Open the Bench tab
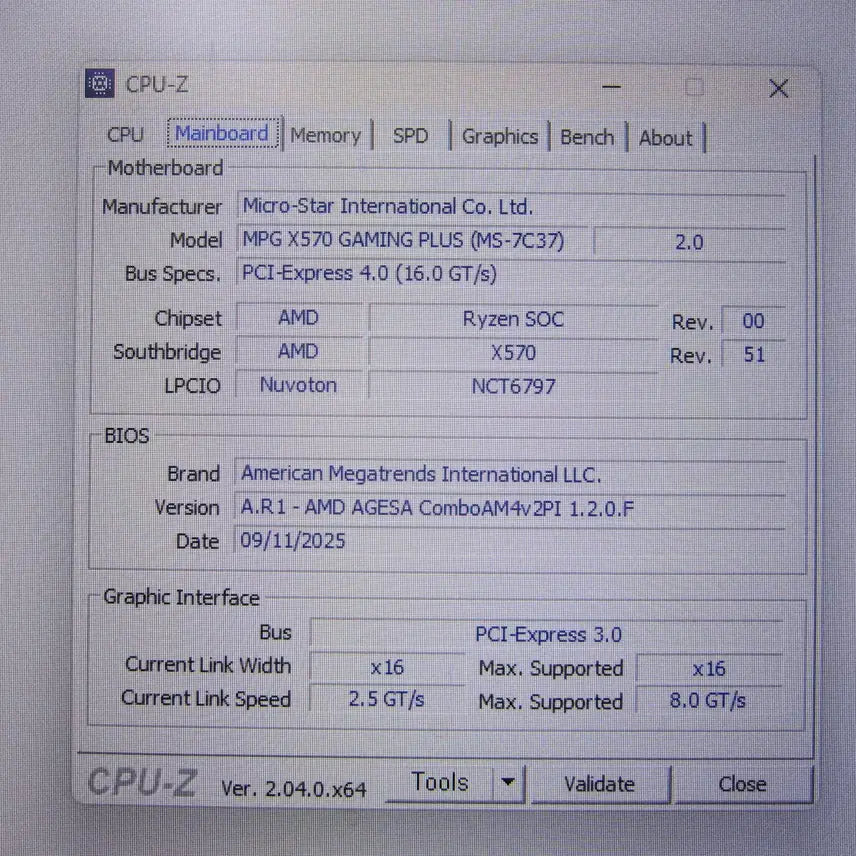This screenshot has height=856, width=856. pyautogui.click(x=587, y=137)
